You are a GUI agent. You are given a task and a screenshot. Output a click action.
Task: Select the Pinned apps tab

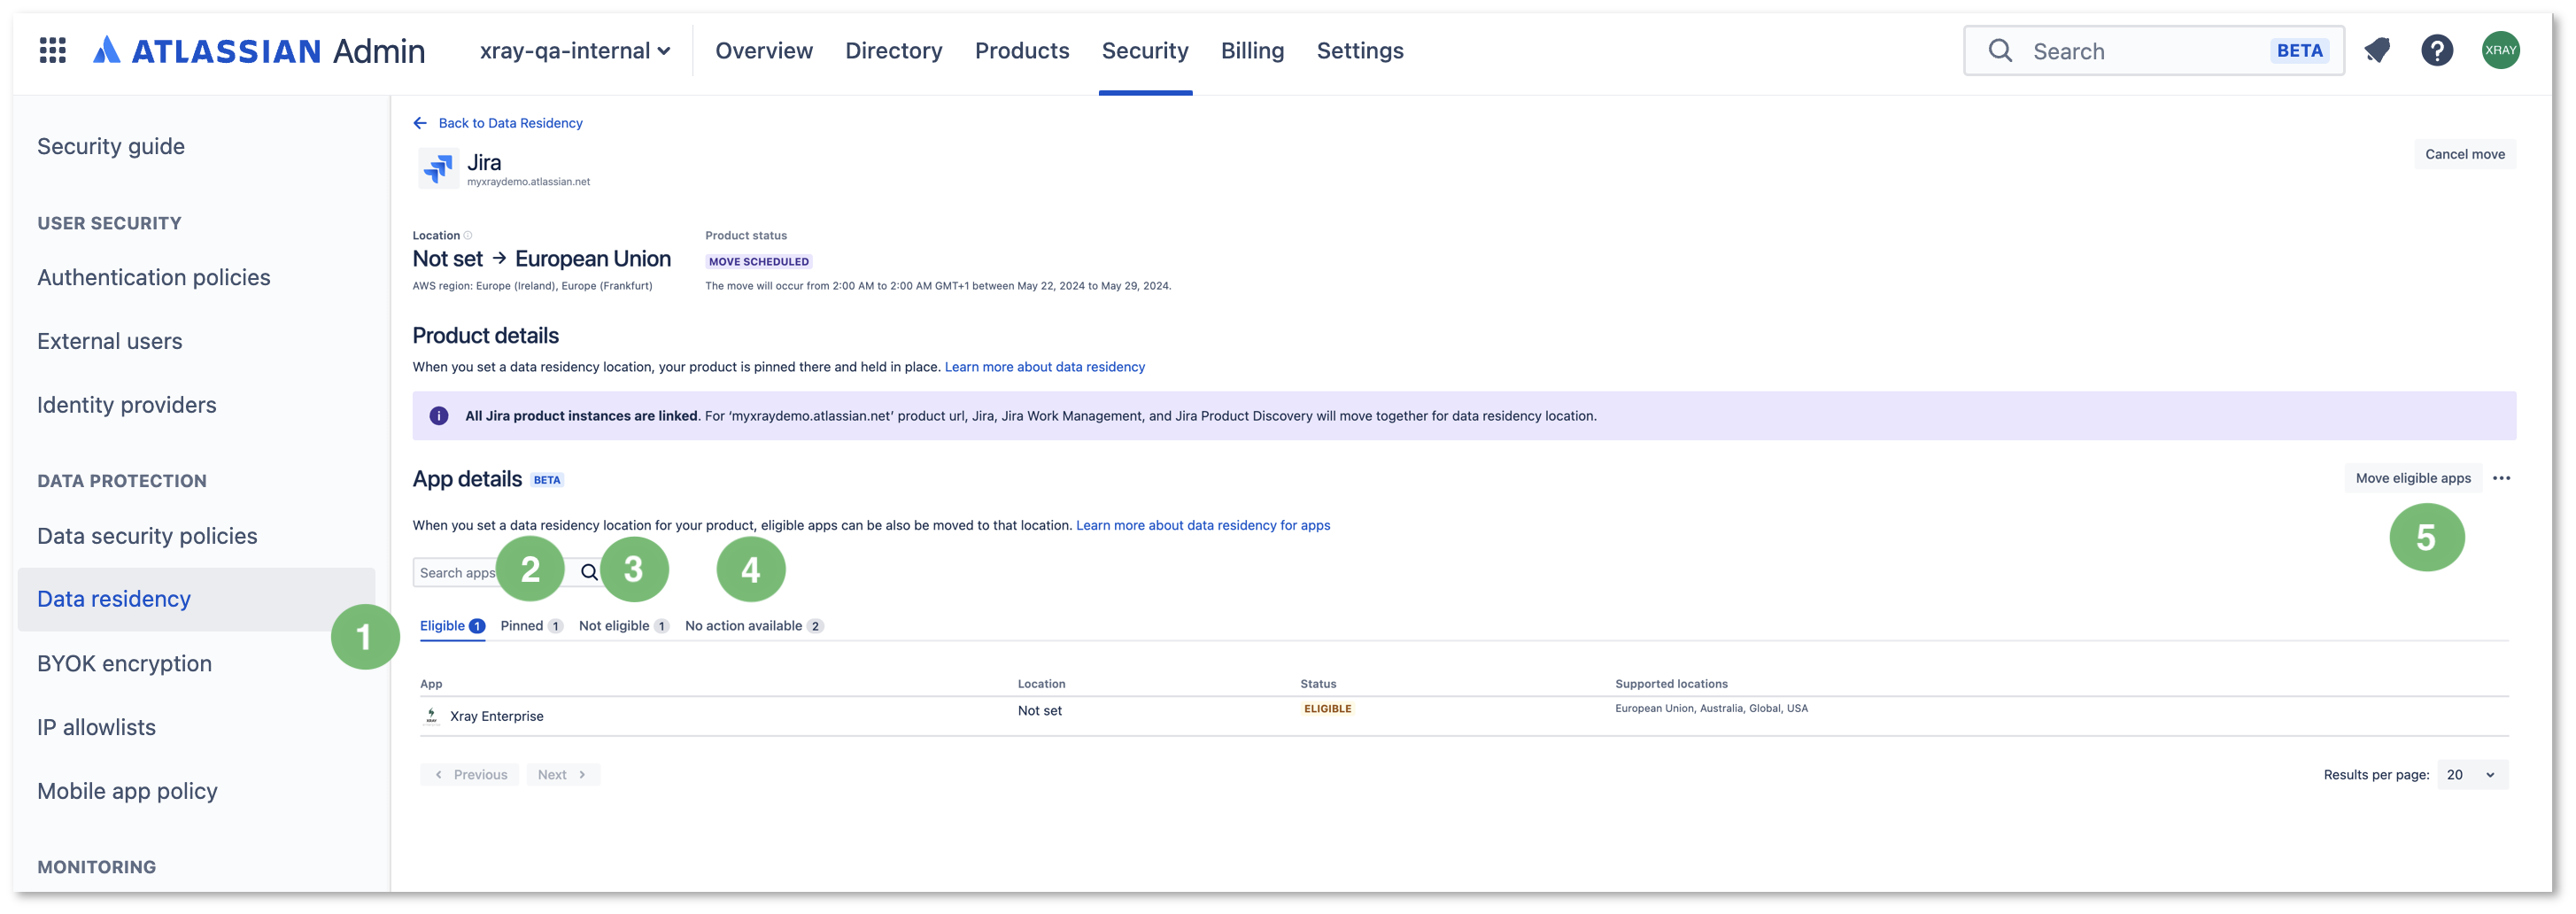[531, 626]
